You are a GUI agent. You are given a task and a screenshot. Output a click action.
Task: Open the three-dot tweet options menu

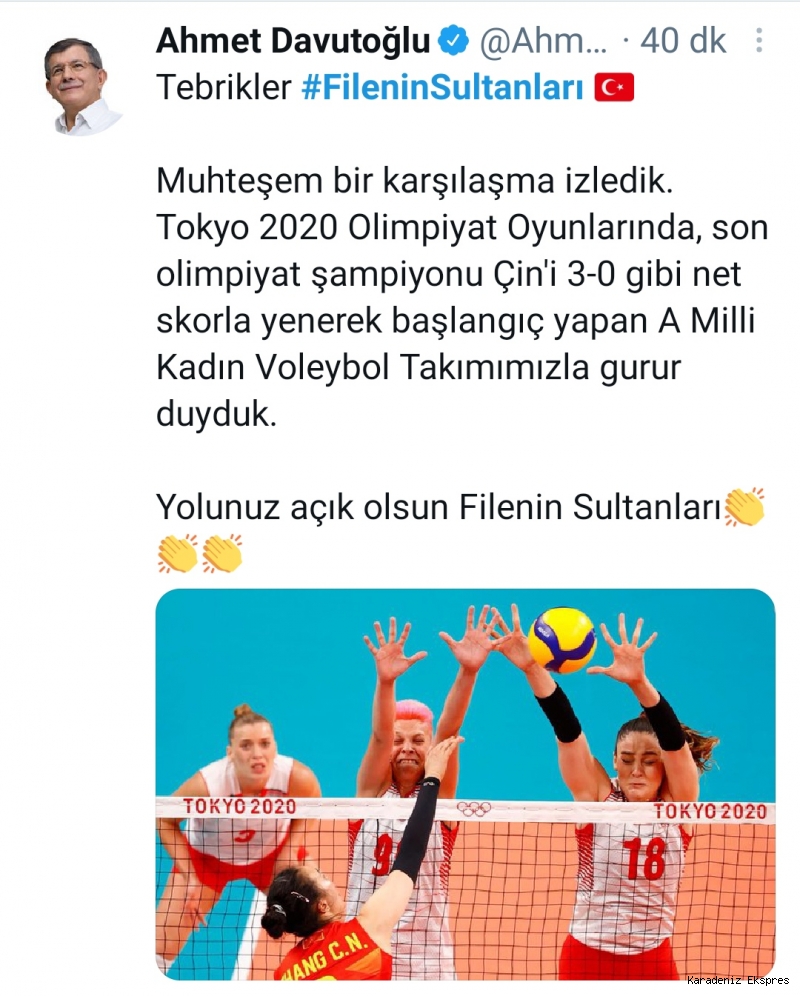coord(759,40)
